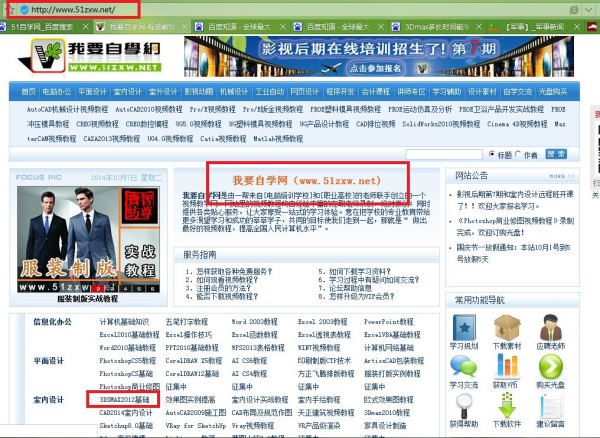This screenshot has width=600, height=438.
Task: Switch to the 3Dmax多长时间 tab
Action: click(x=437, y=27)
